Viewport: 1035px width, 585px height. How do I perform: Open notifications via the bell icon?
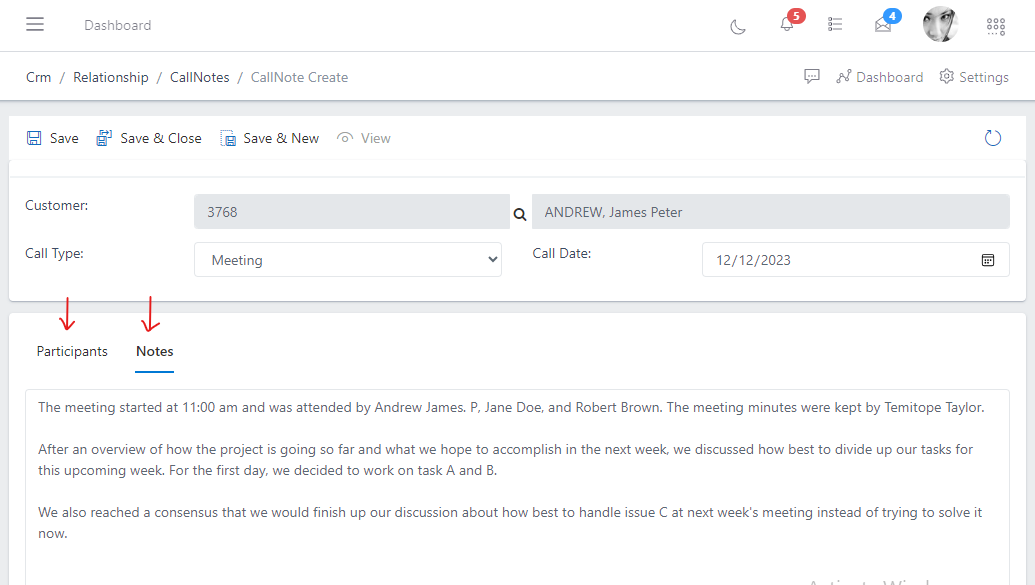pyautogui.click(x=786, y=27)
